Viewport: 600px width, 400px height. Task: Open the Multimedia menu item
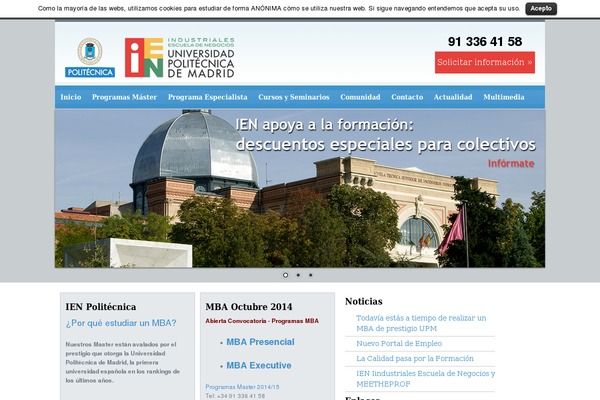click(504, 97)
